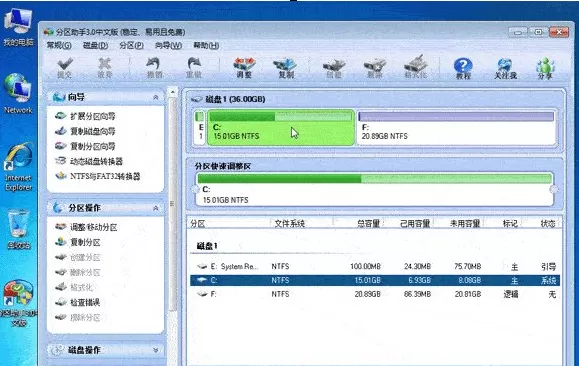Click the right handle of quick-adjust C: bar
The height and width of the screenshot is (366, 579).
[x=554, y=189]
